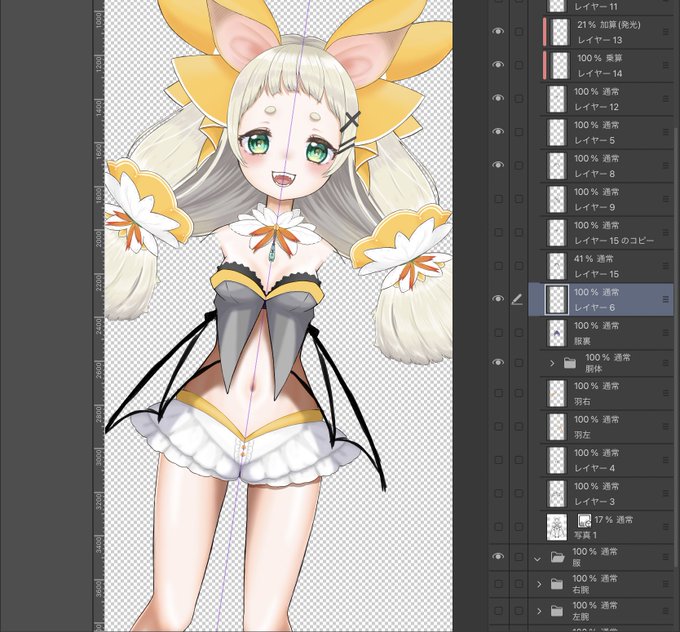The image size is (680, 632).
Task: Select the 右腕 folder row
Action: (x=601, y=584)
